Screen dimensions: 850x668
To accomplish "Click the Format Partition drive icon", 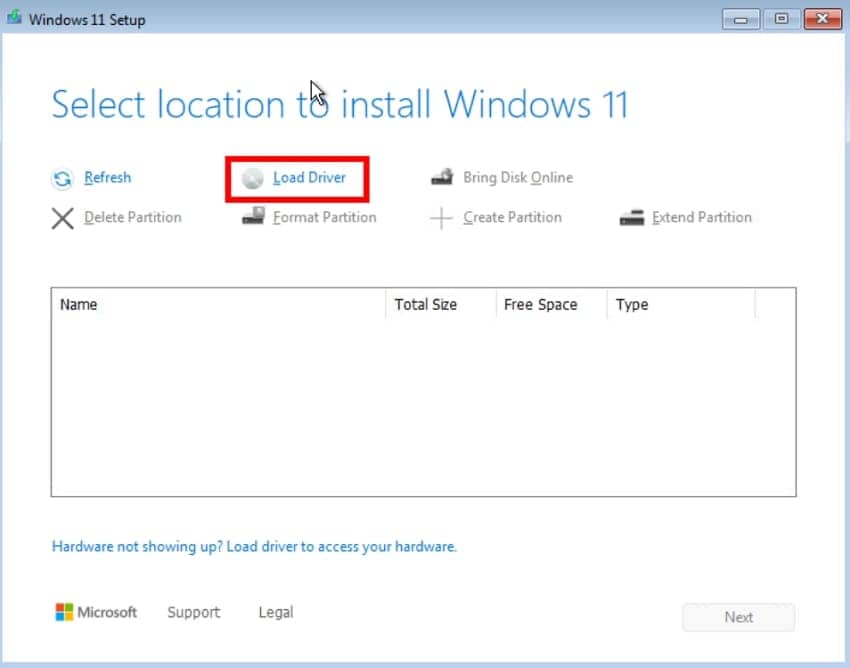I will (253, 216).
